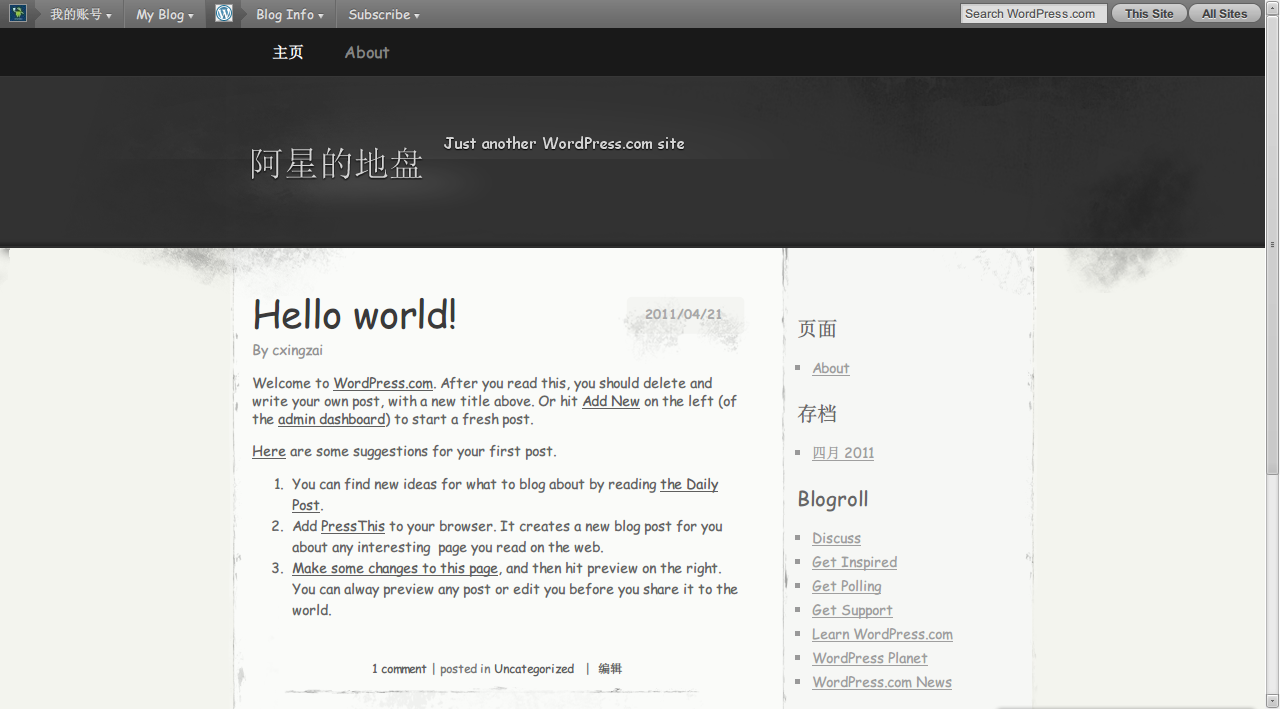Click the Search WordPress.com field
Image resolution: width=1280 pixels, height=709 pixels.
[x=1032, y=14]
